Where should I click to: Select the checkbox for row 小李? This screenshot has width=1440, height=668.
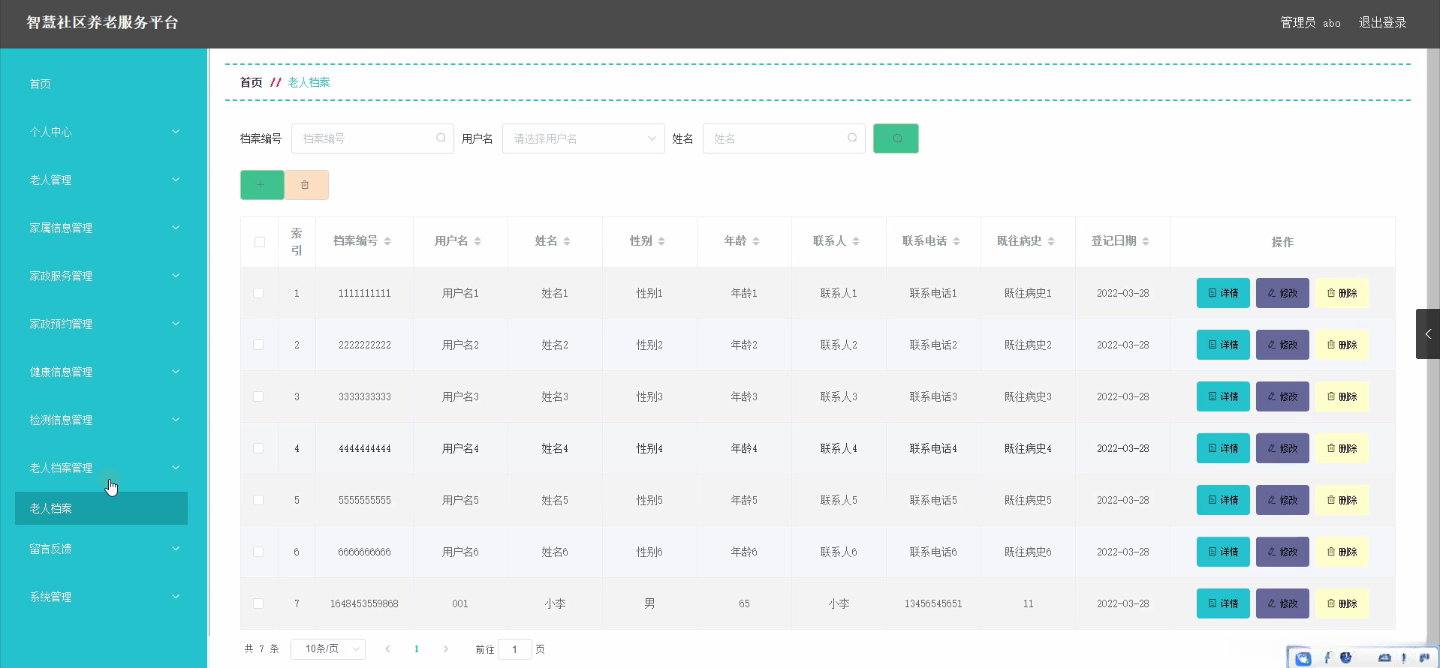coord(259,604)
